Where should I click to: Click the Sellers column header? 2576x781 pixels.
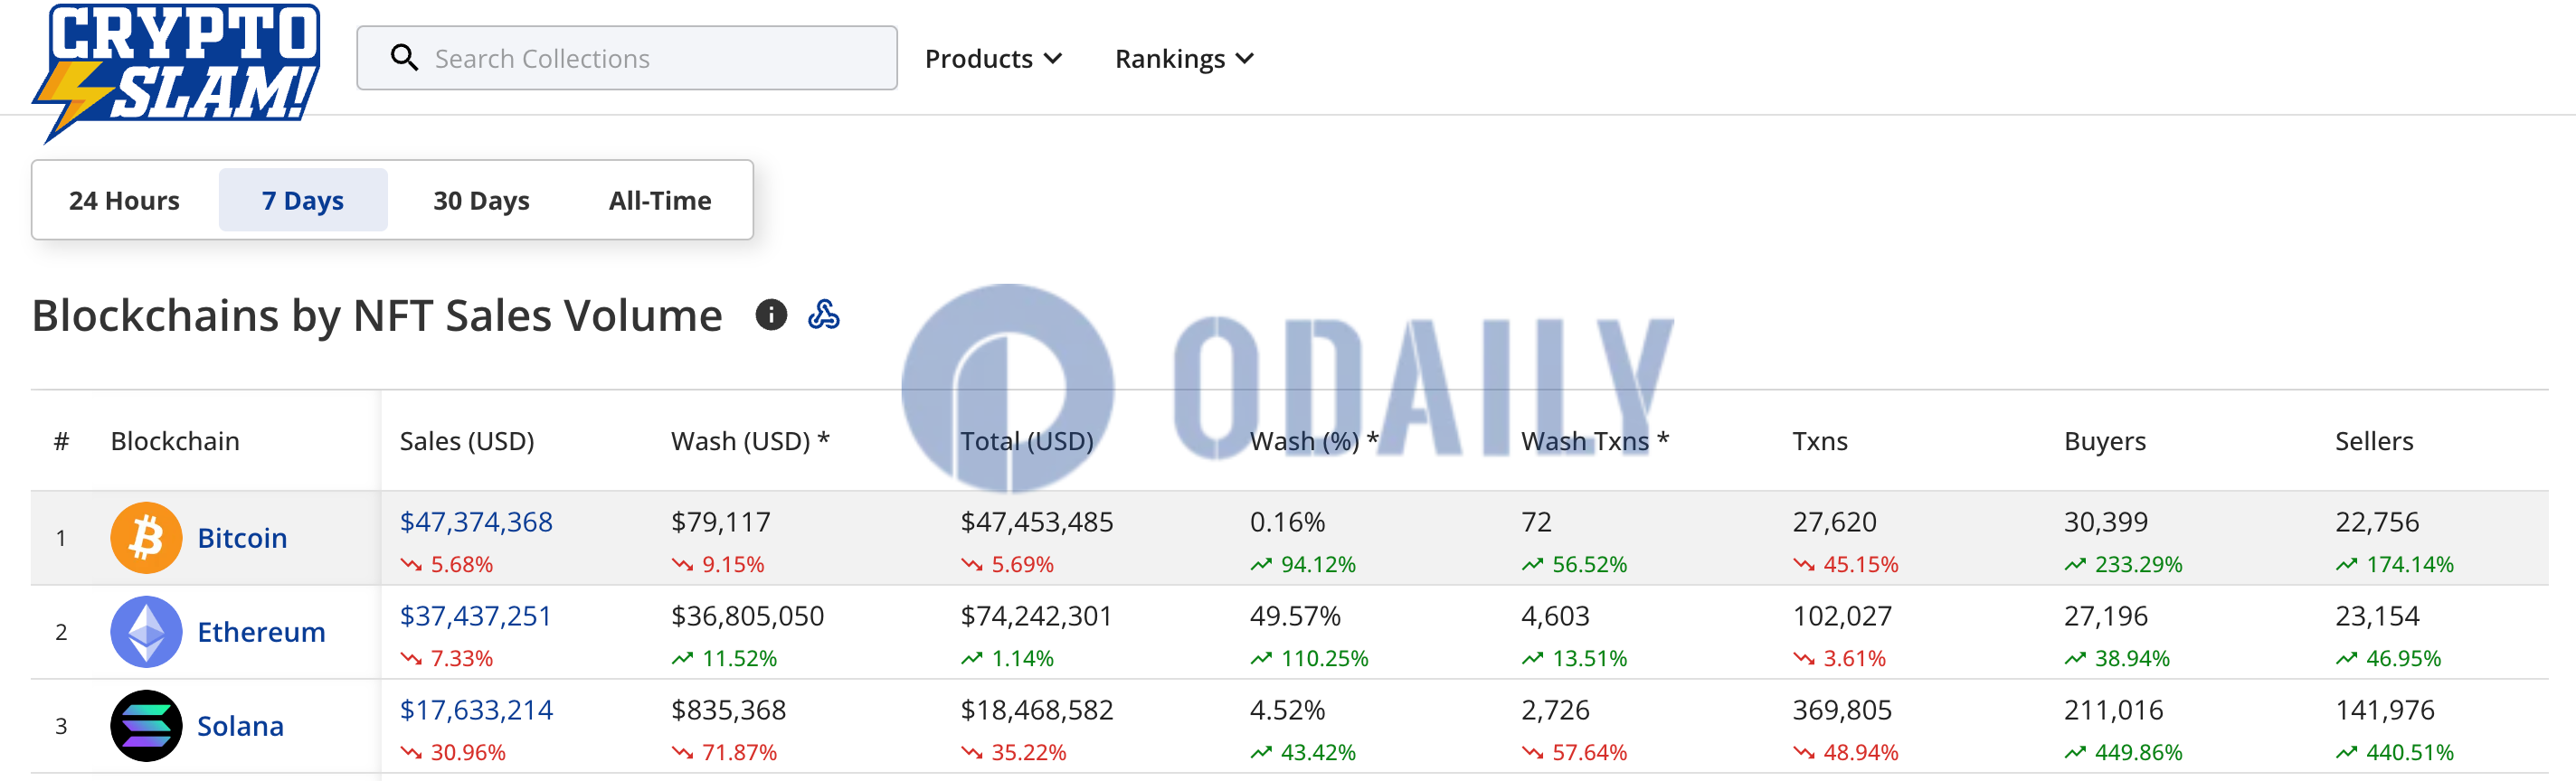tap(2374, 441)
